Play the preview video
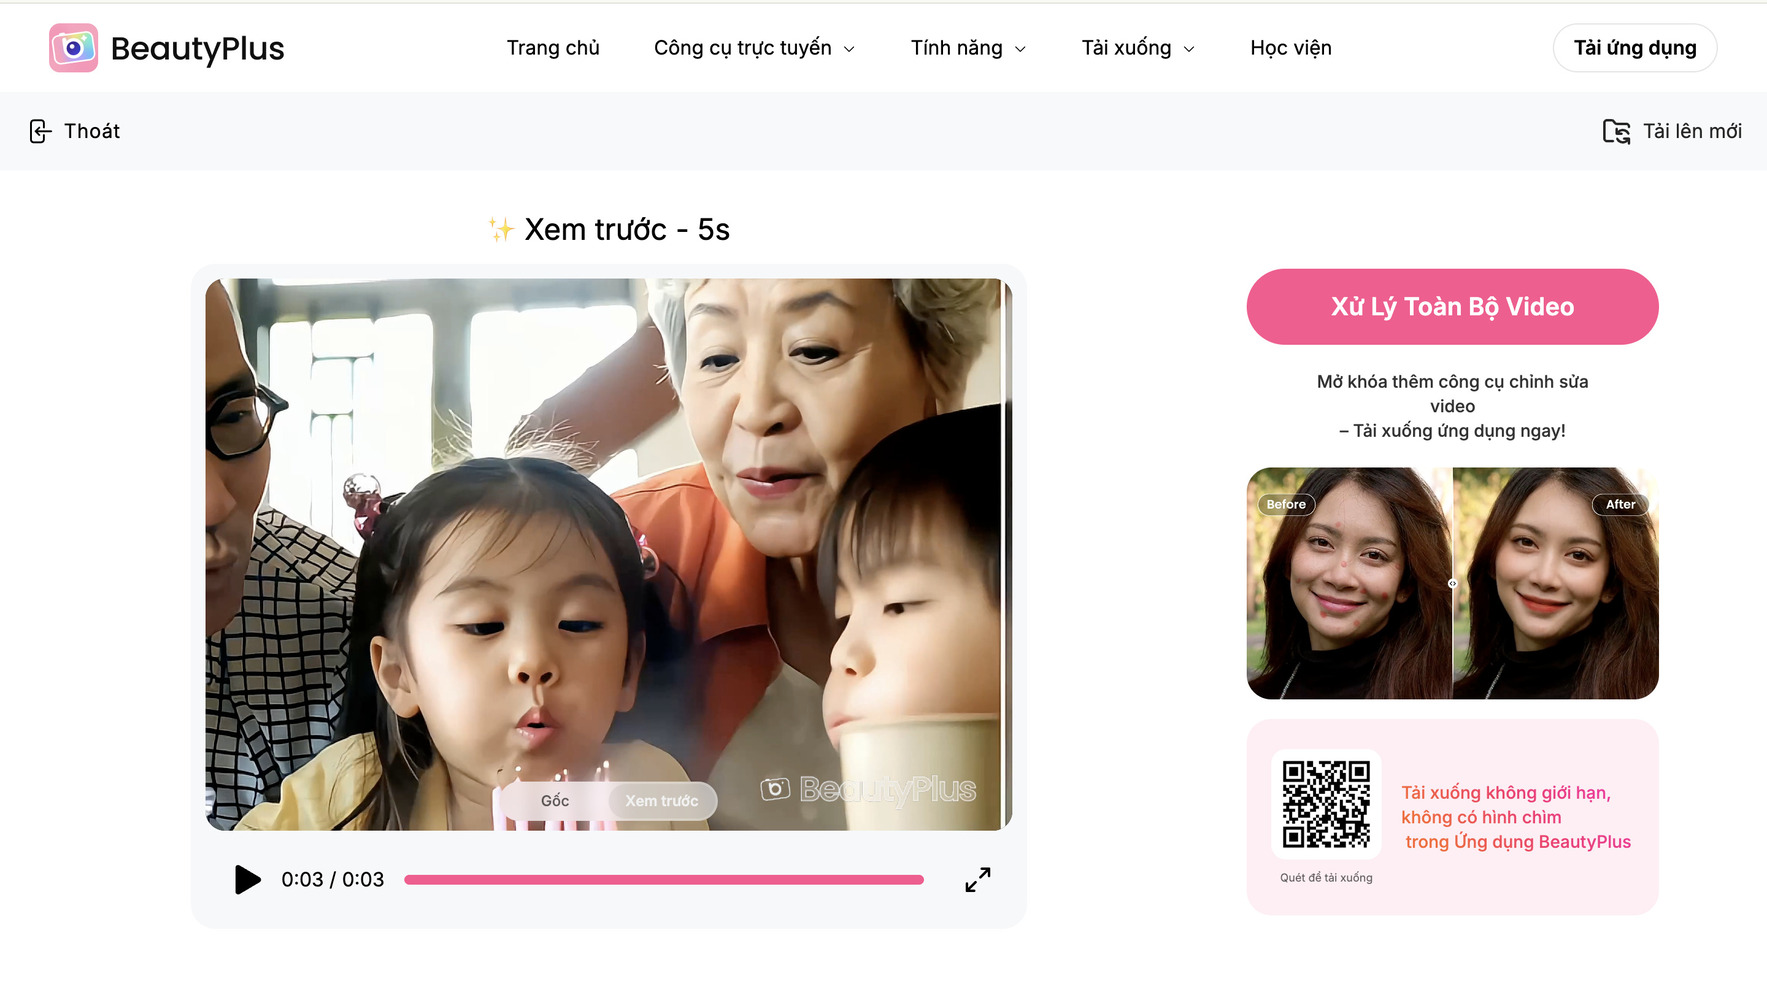The width and height of the screenshot is (1767, 1000). [x=247, y=880]
